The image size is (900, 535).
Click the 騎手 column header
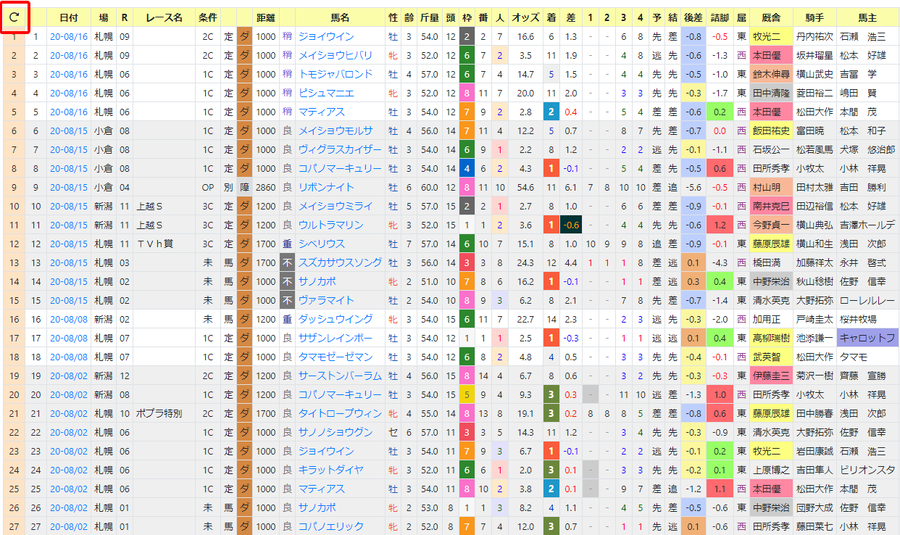click(814, 18)
